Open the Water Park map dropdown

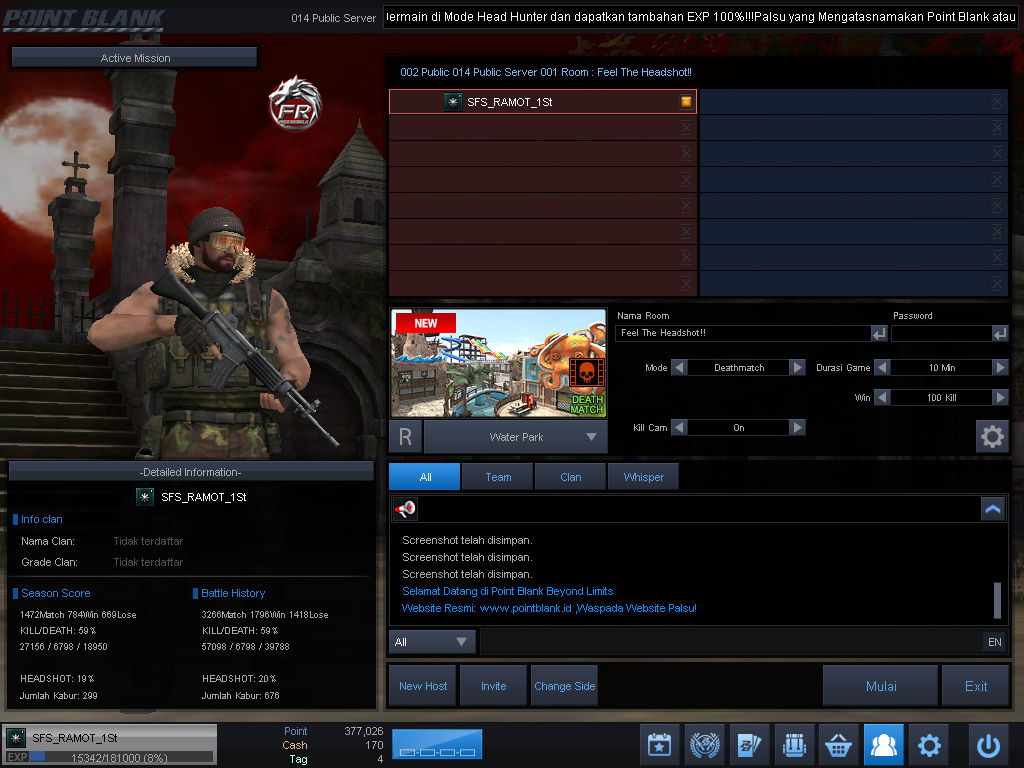[516, 437]
